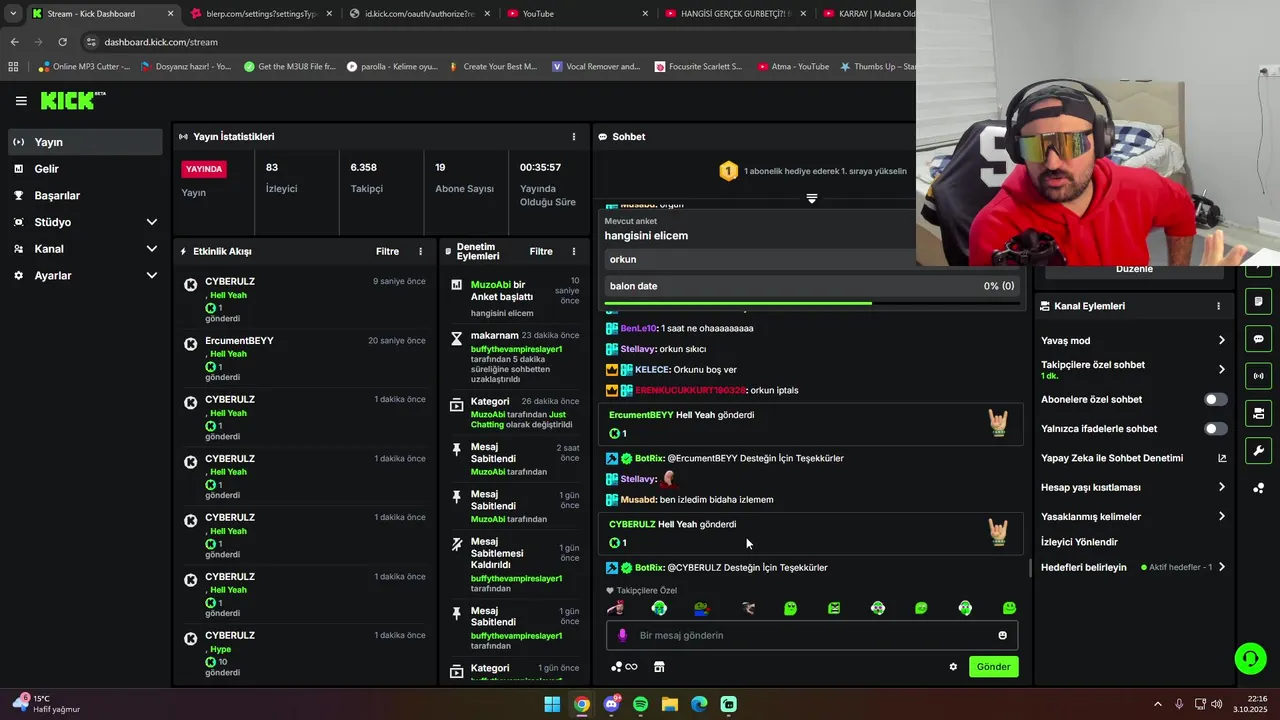This screenshot has height=720, width=1280.
Task: Click the chat panel scrollbar
Action: [1030, 569]
